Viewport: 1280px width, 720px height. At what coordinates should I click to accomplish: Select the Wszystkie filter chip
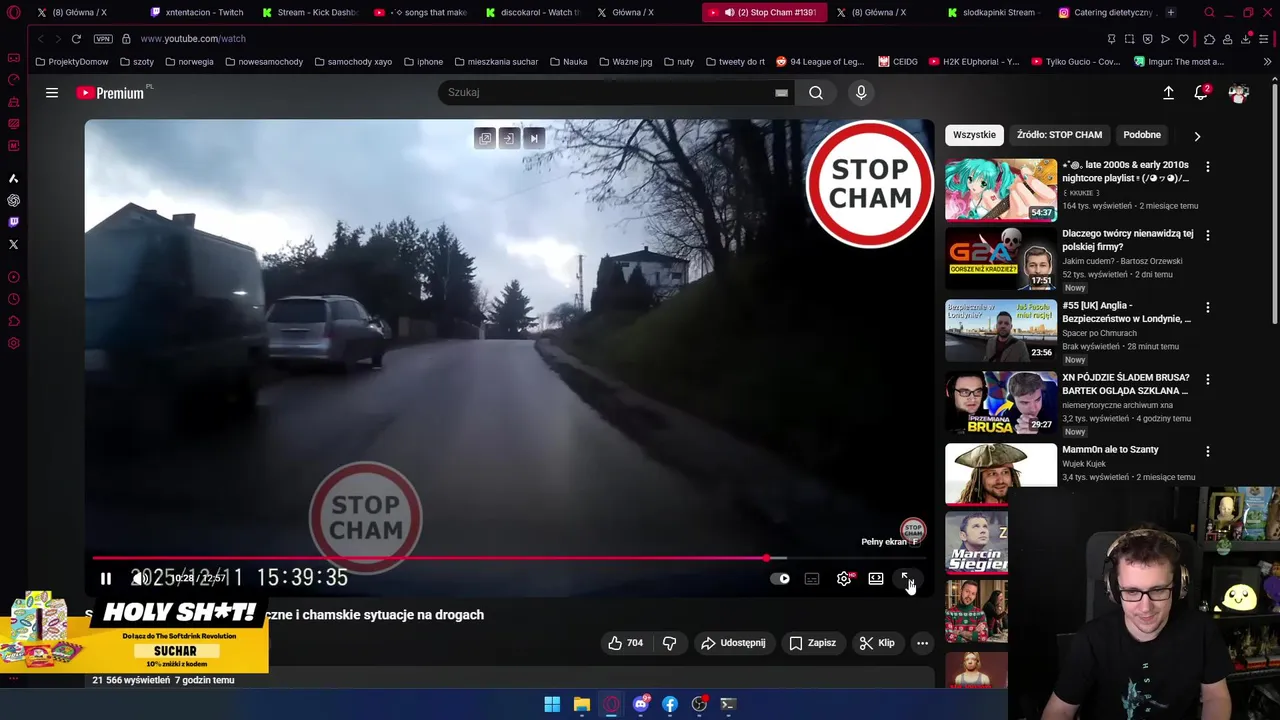pyautogui.click(x=974, y=135)
